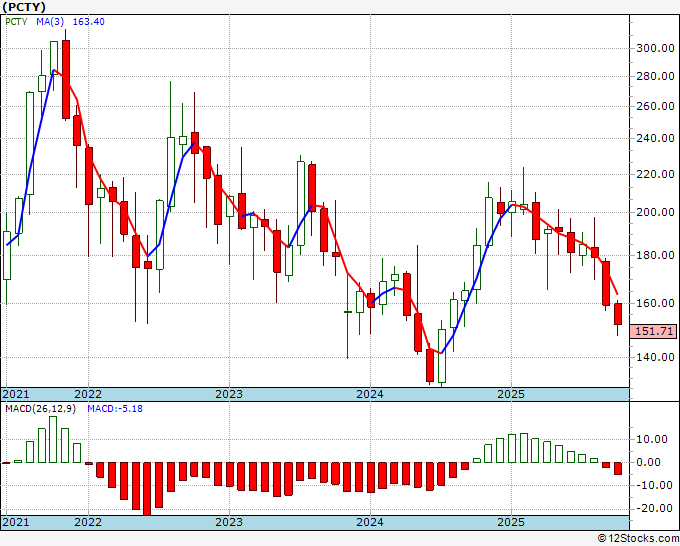Click the 220.00 price axis label
680x546 pixels.
(x=655, y=174)
